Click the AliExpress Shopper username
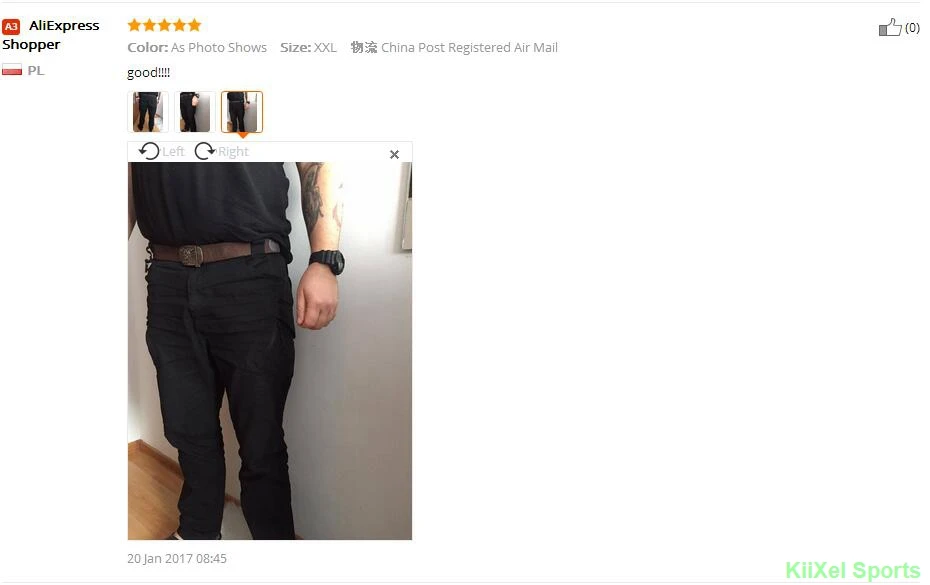This screenshot has width=930, height=585. (51, 35)
